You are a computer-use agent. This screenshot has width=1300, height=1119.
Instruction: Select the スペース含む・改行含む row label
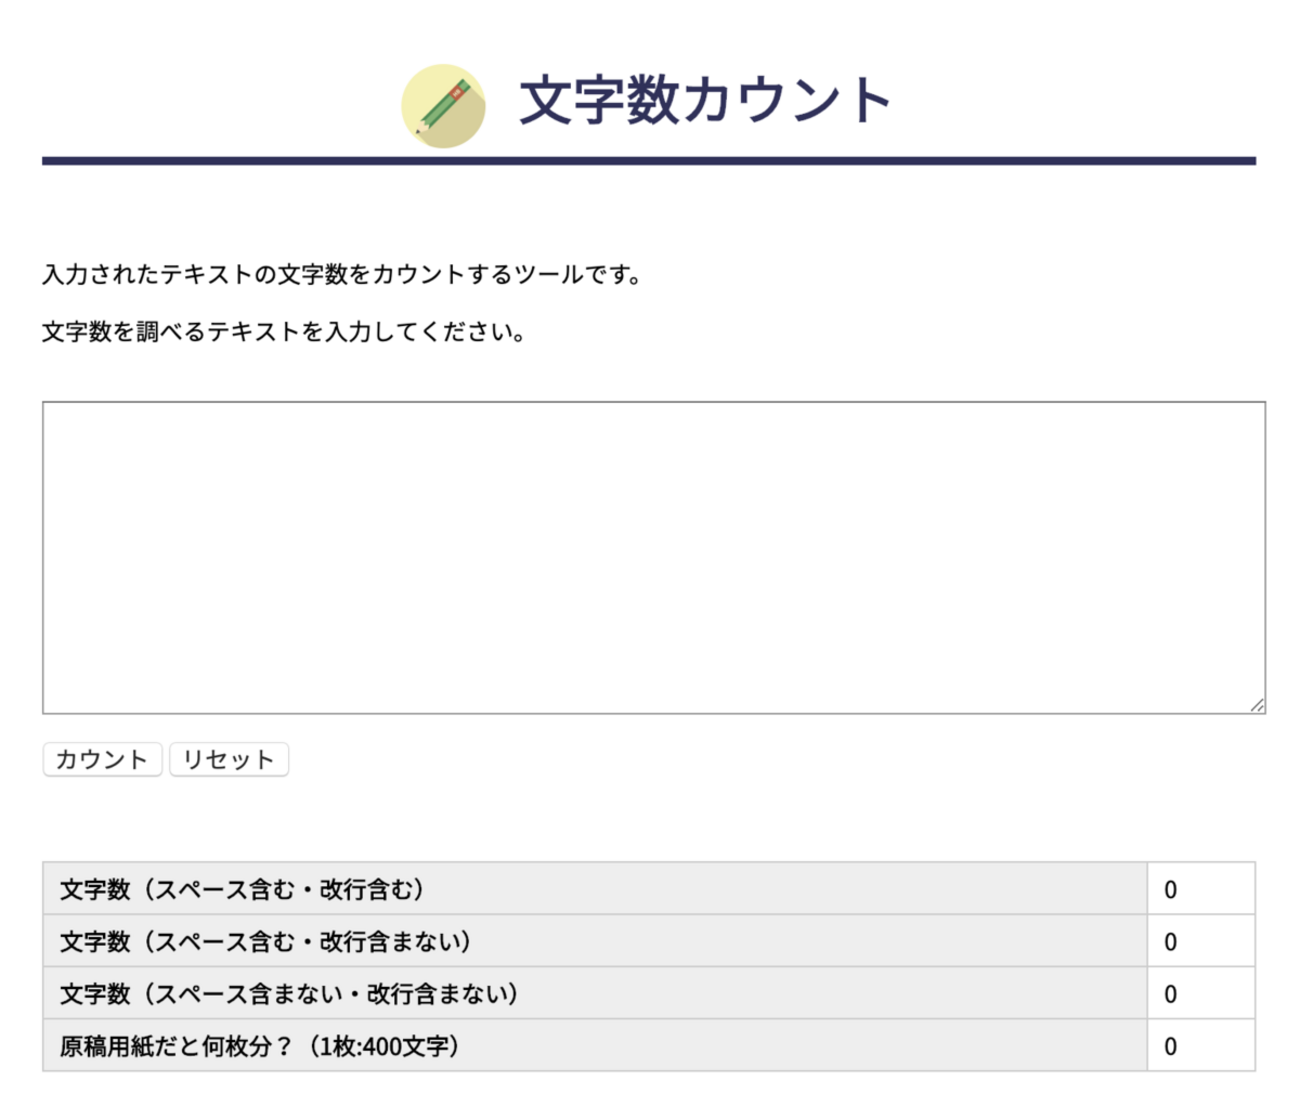(242, 889)
